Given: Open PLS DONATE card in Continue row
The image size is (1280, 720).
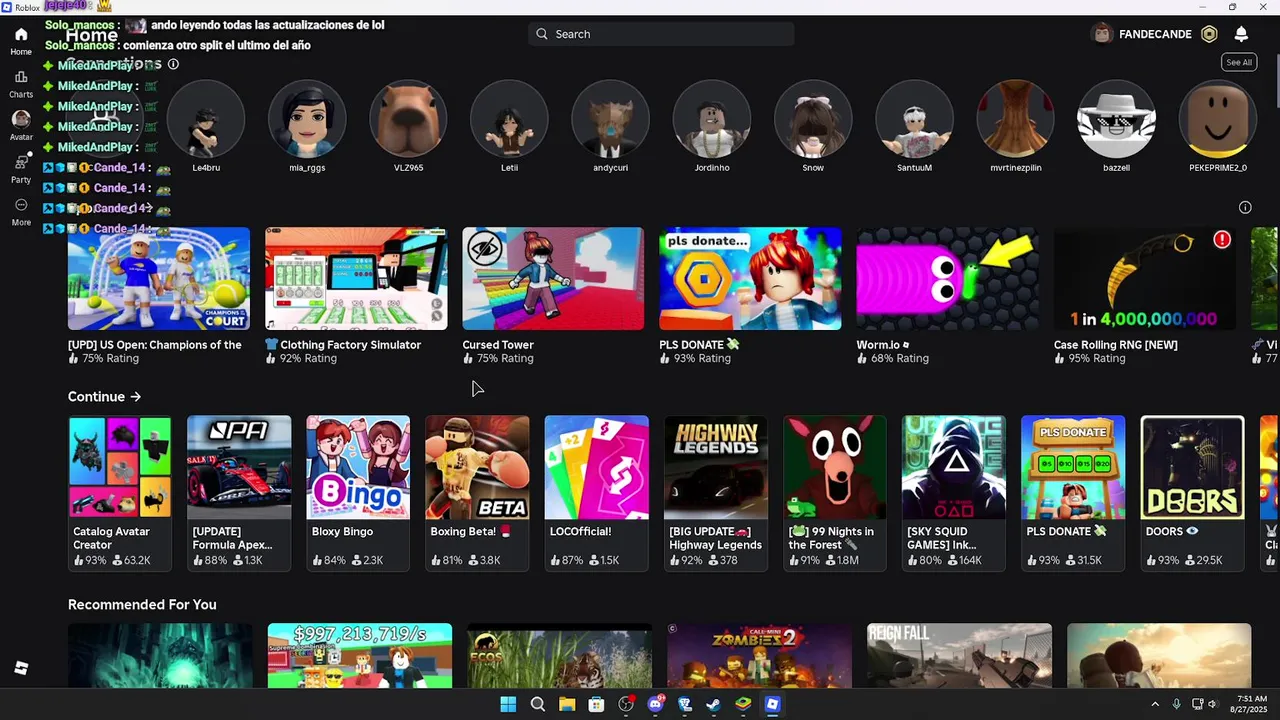Looking at the screenshot, I should tap(1073, 493).
